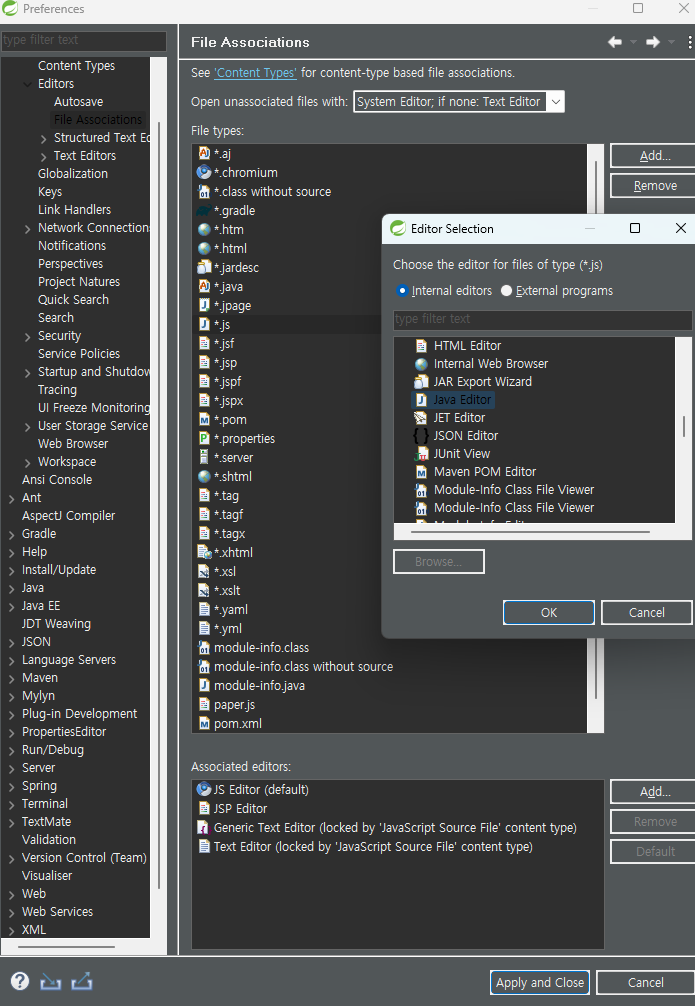
Task: Expand the Maven preferences node
Action: tap(12, 678)
